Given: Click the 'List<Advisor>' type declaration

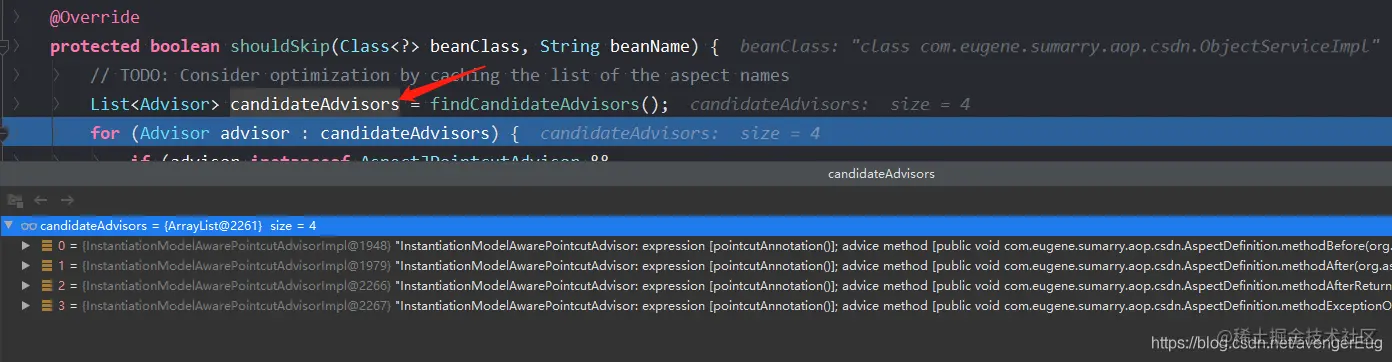Looking at the screenshot, I should 155,104.
